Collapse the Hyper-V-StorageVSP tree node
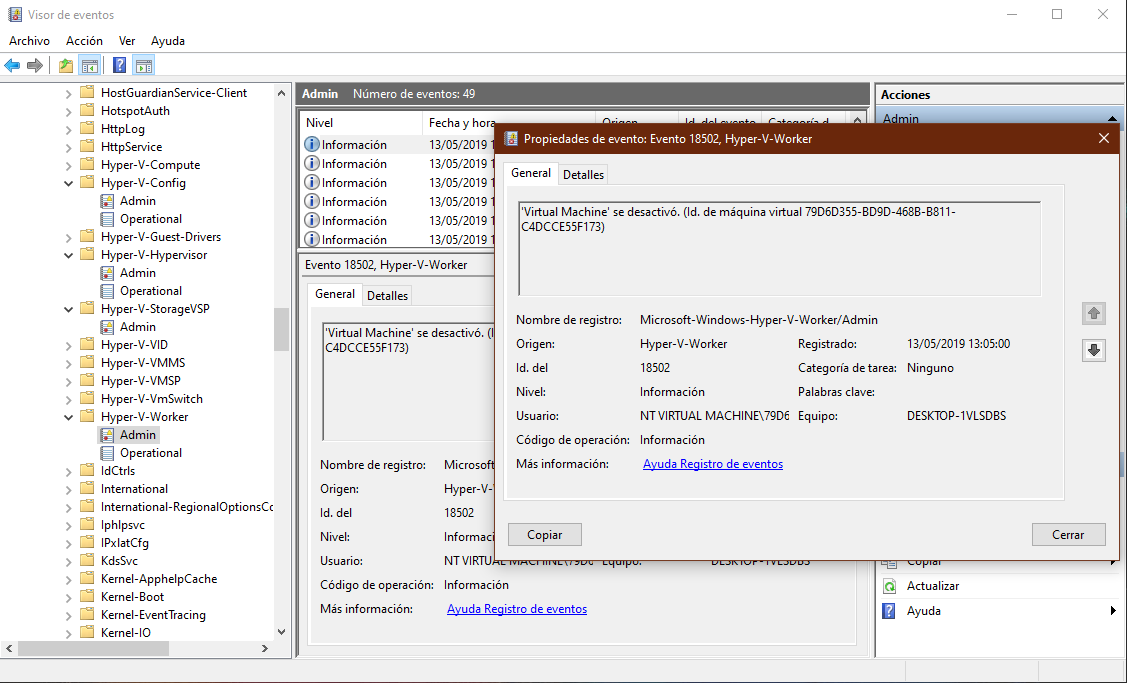1127x683 pixels. pos(68,309)
